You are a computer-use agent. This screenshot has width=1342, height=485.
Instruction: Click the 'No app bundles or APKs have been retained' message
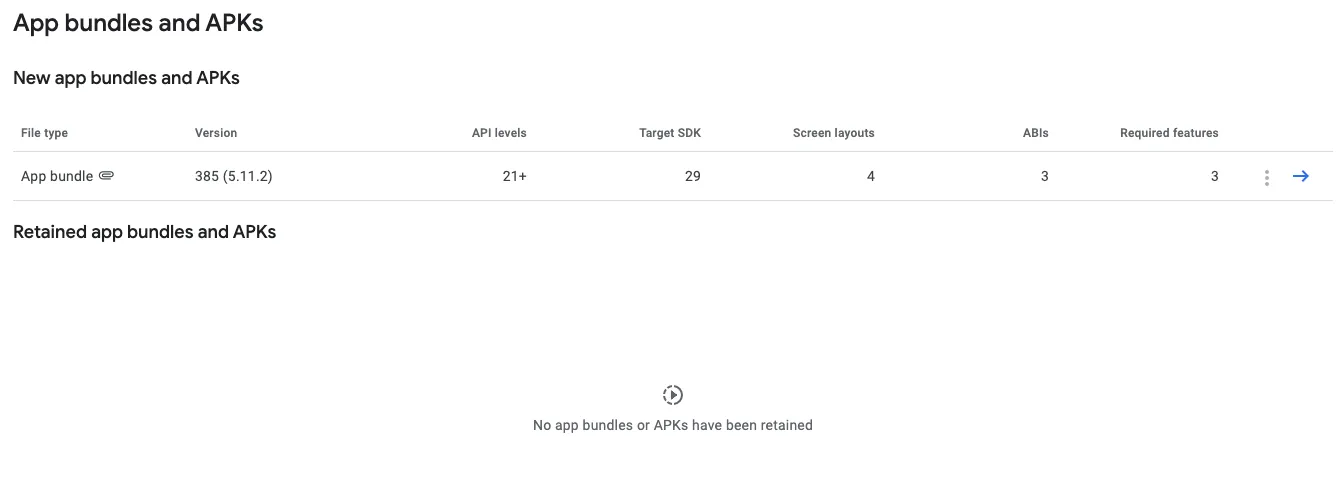(x=672, y=425)
